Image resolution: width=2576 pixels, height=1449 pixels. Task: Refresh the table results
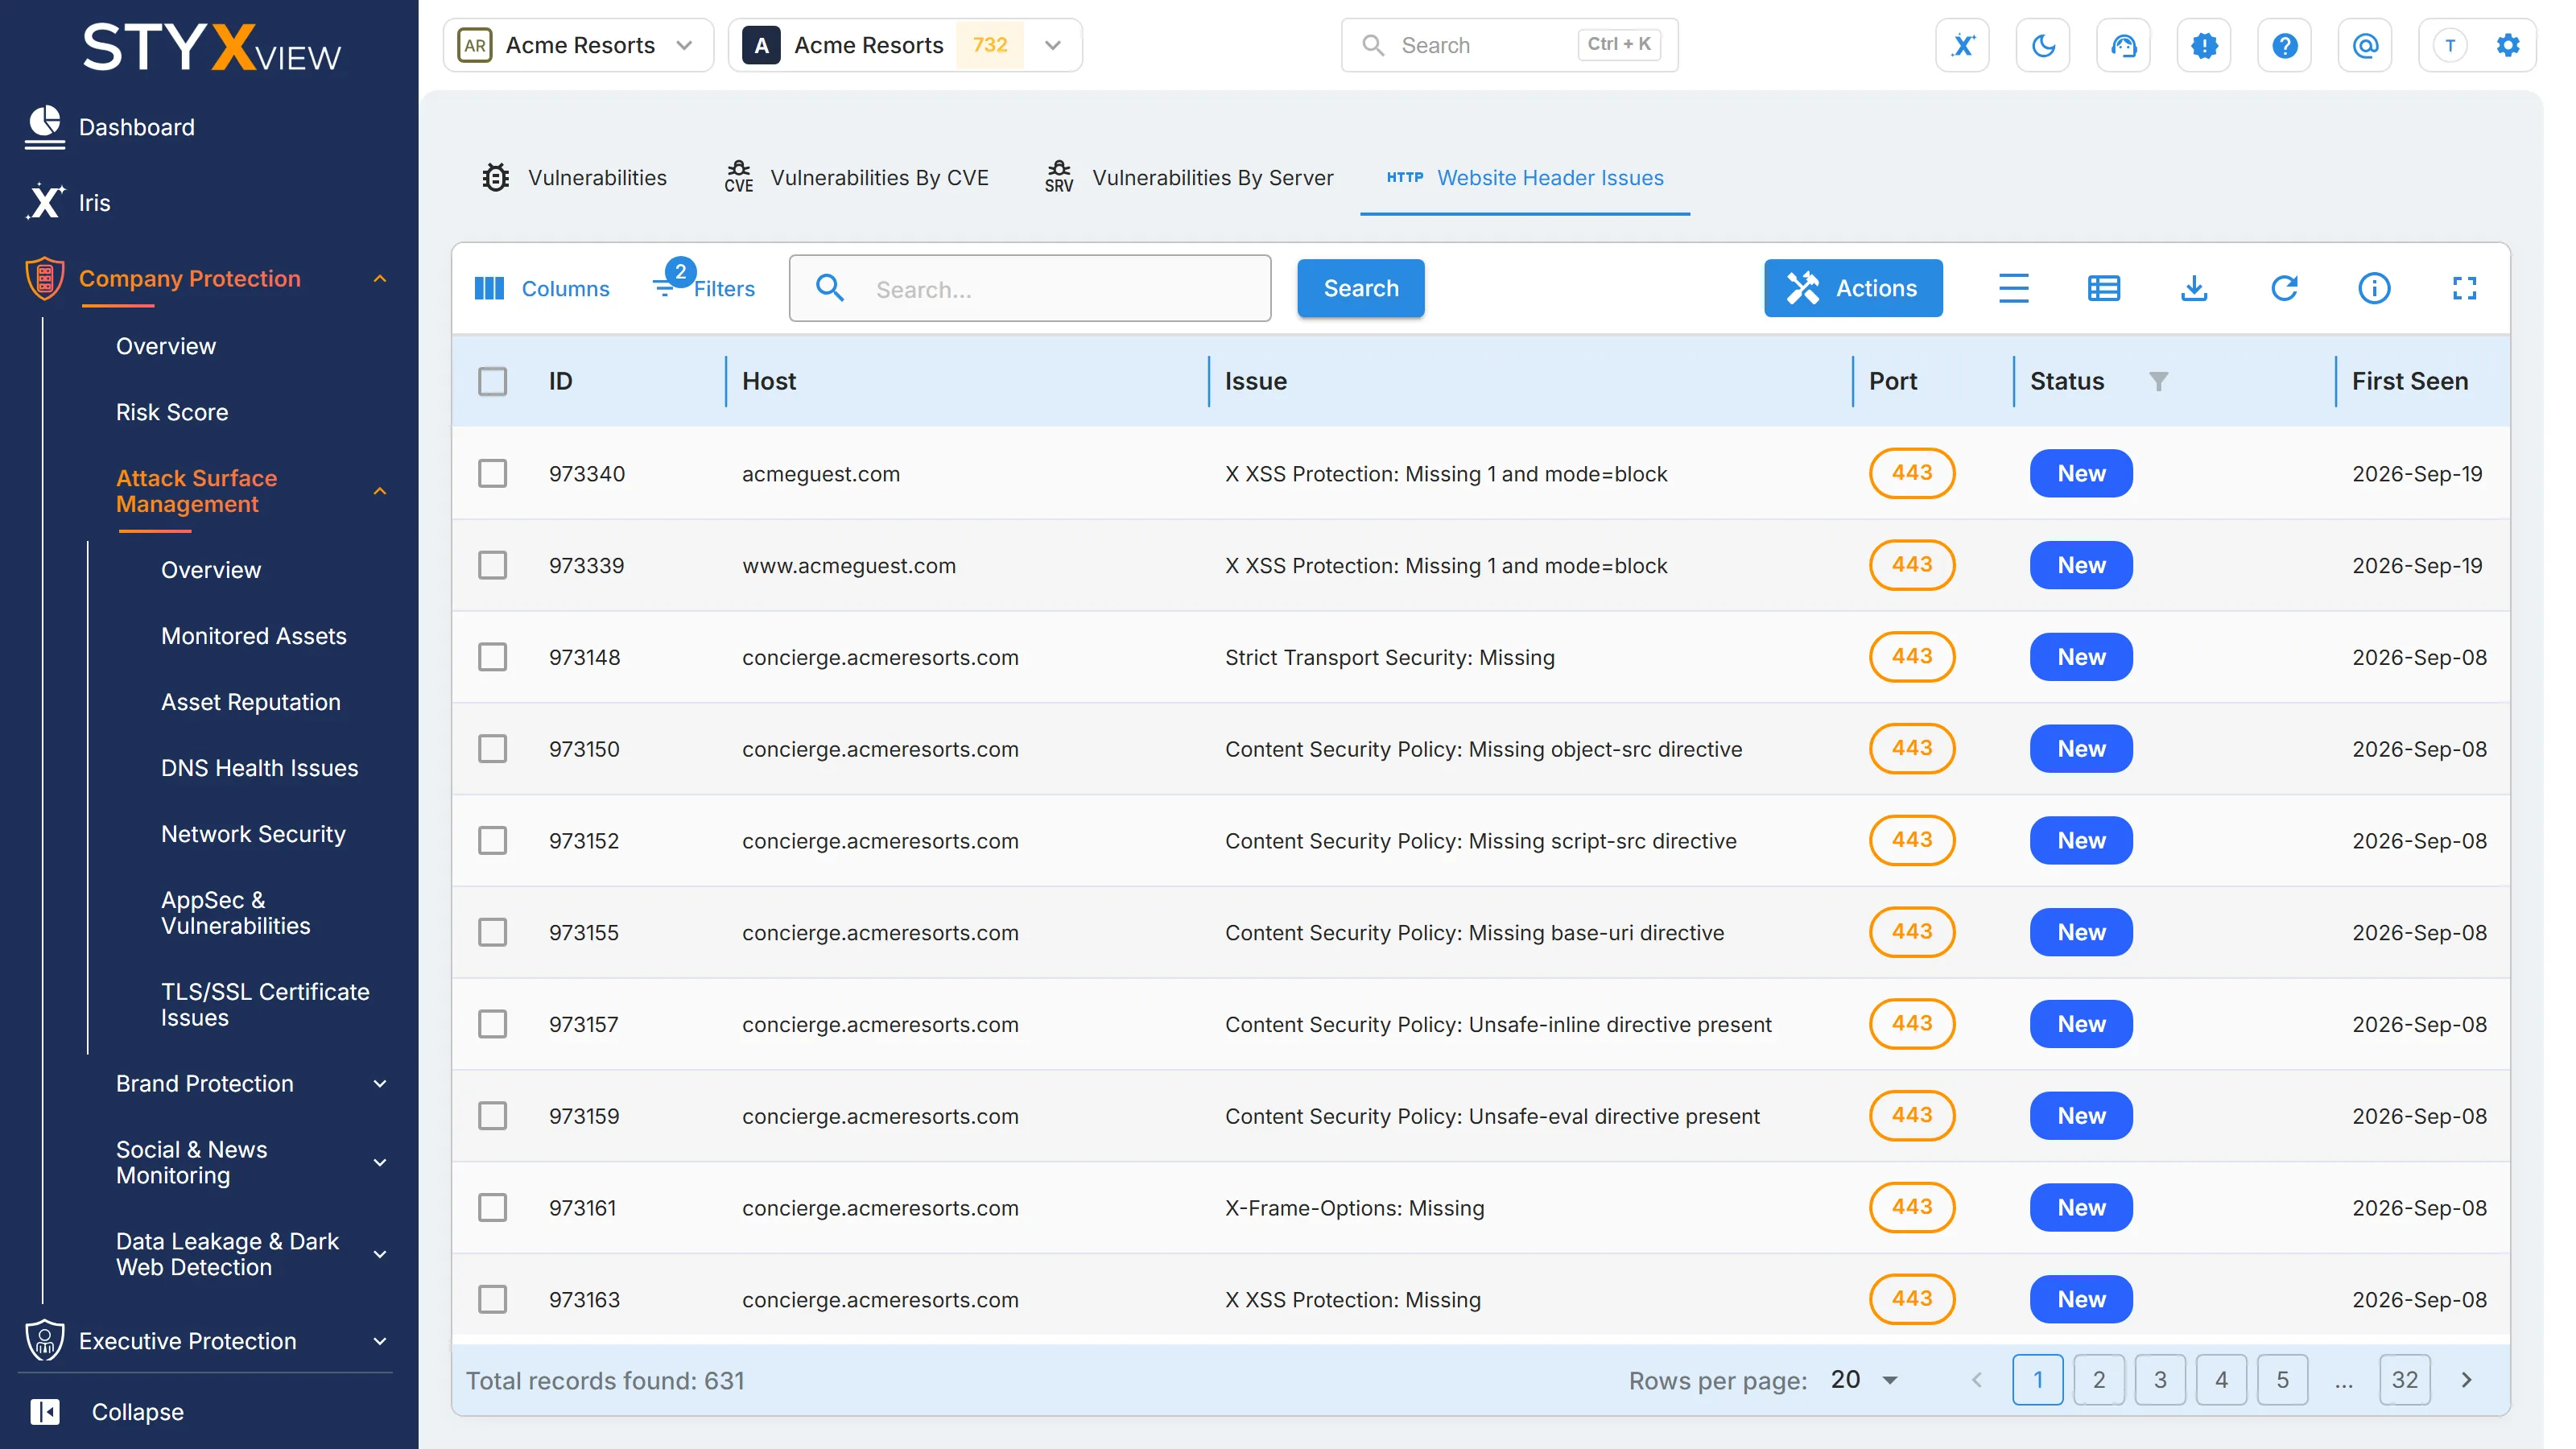click(2284, 288)
